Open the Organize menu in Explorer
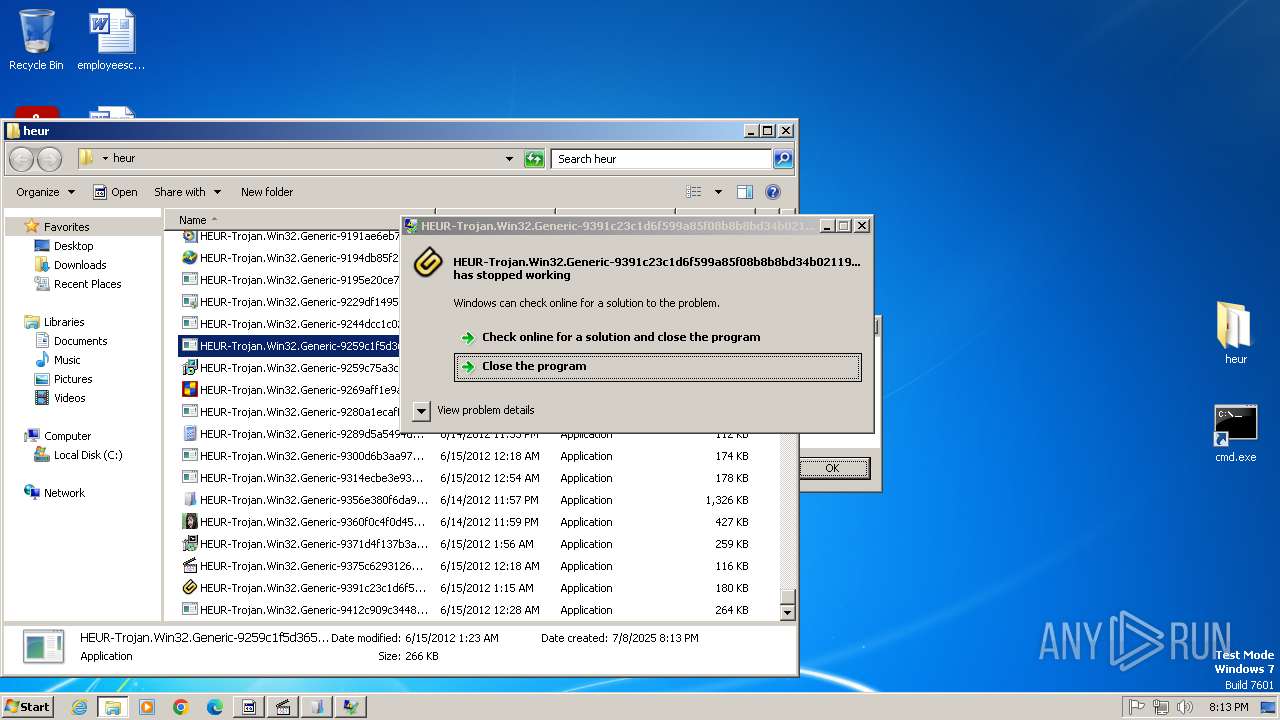The image size is (1280, 720). 45,192
